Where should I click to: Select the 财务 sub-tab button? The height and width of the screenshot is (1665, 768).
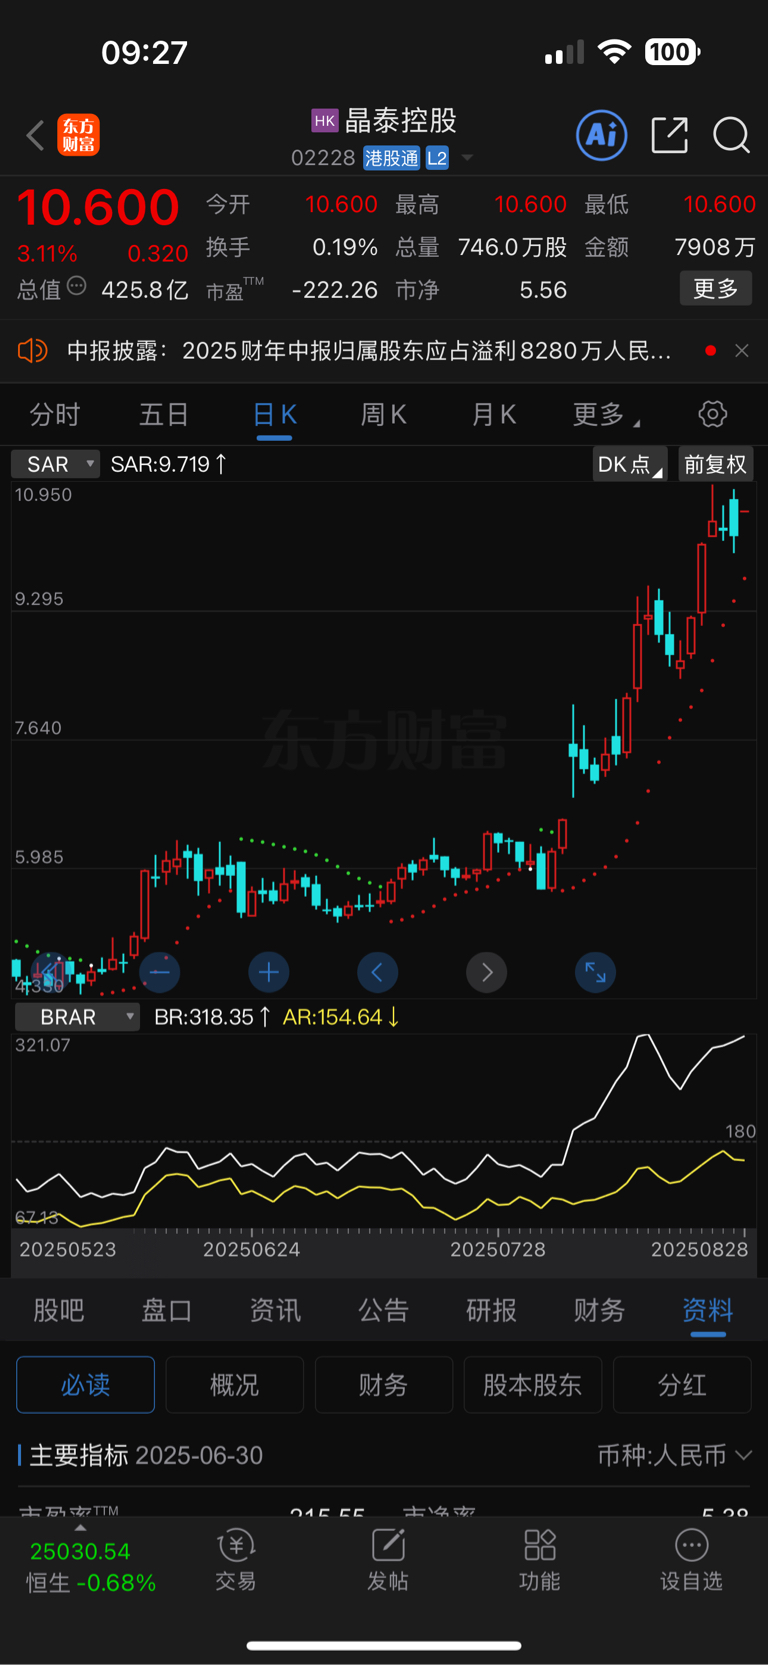[x=383, y=1384]
